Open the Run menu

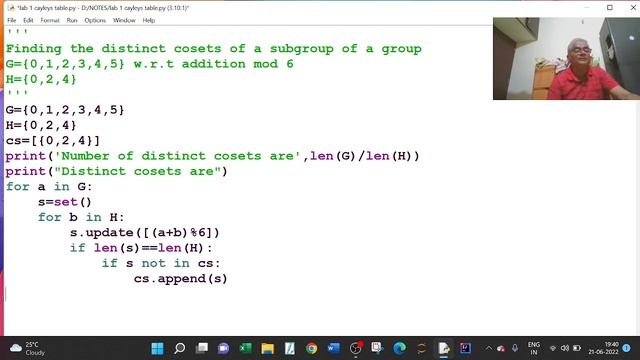pyautogui.click(x=72, y=20)
